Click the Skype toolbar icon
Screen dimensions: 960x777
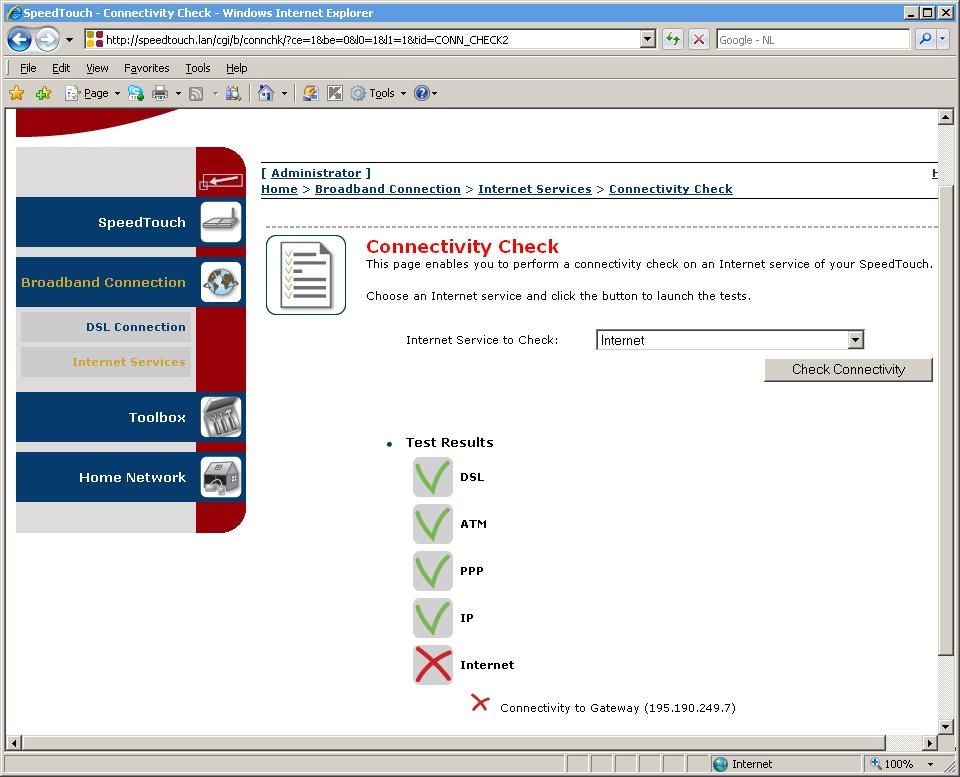click(136, 93)
